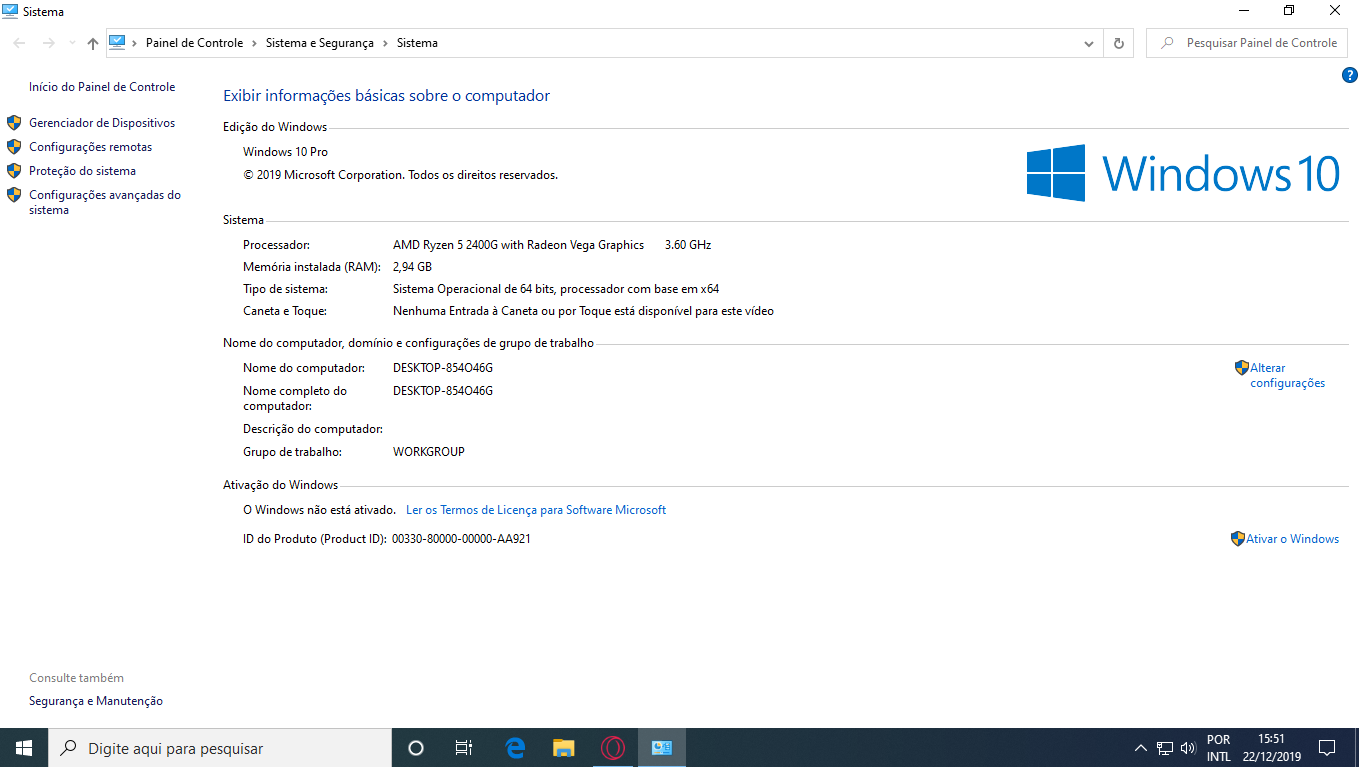Select Sistema breadcrumb in address bar
The width and height of the screenshot is (1359, 767).
click(417, 43)
